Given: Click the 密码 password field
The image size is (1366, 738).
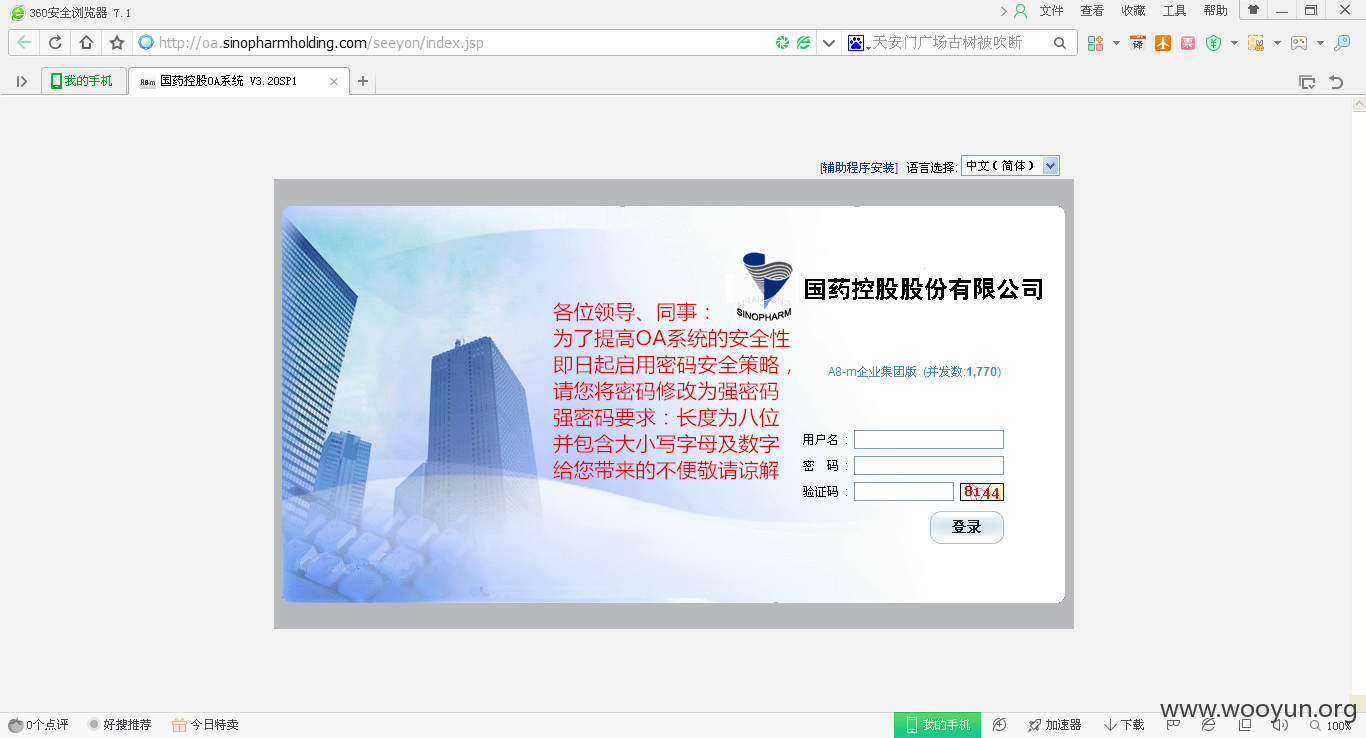Looking at the screenshot, I should (x=929, y=466).
